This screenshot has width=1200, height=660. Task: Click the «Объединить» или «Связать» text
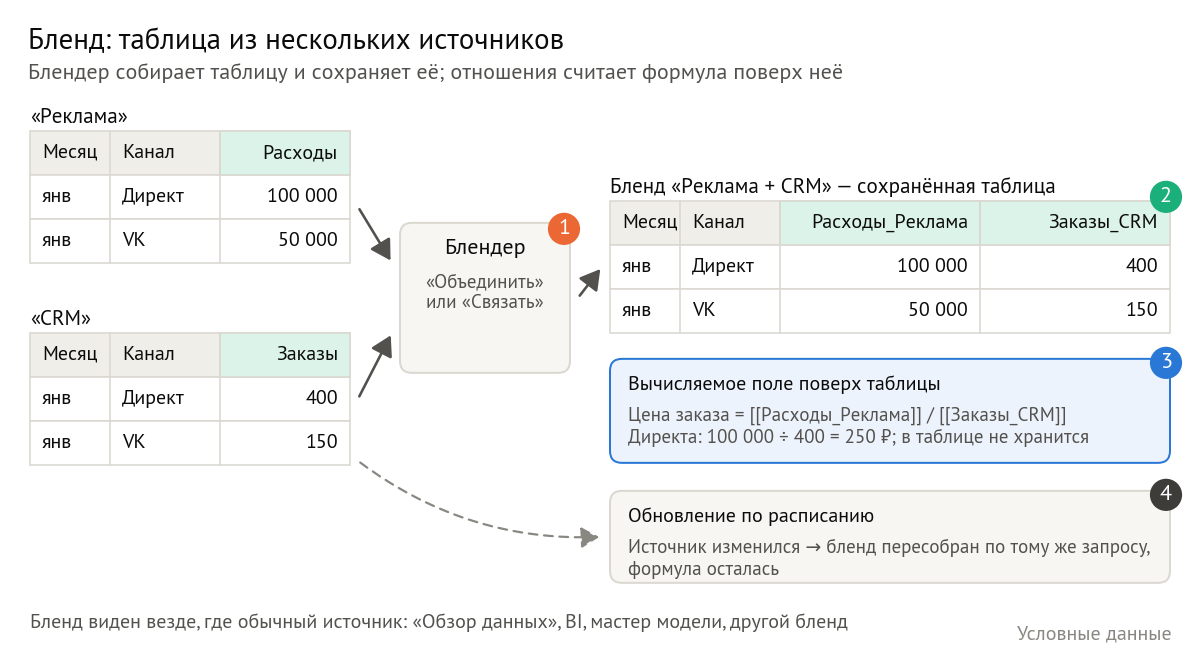point(484,290)
